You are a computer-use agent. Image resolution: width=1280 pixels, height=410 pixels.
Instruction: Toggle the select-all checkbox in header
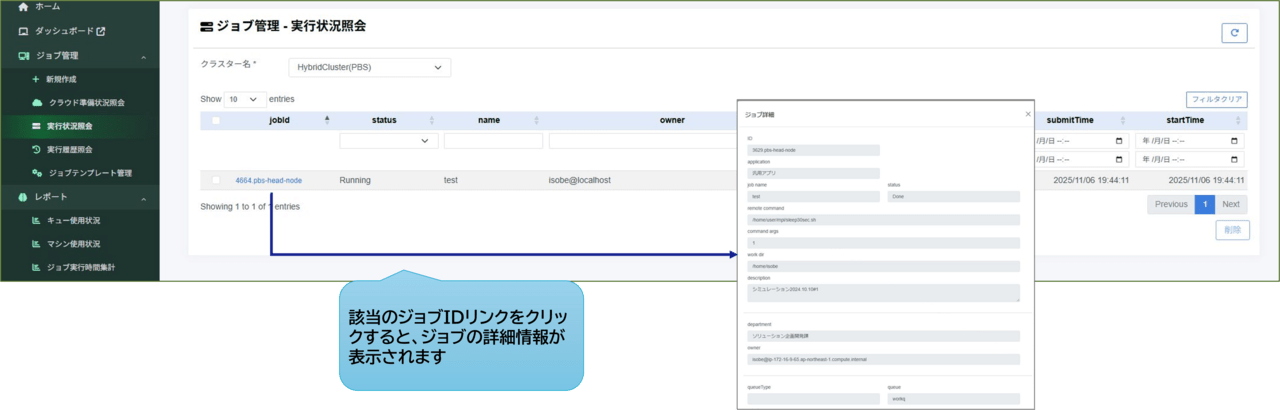pos(216,121)
